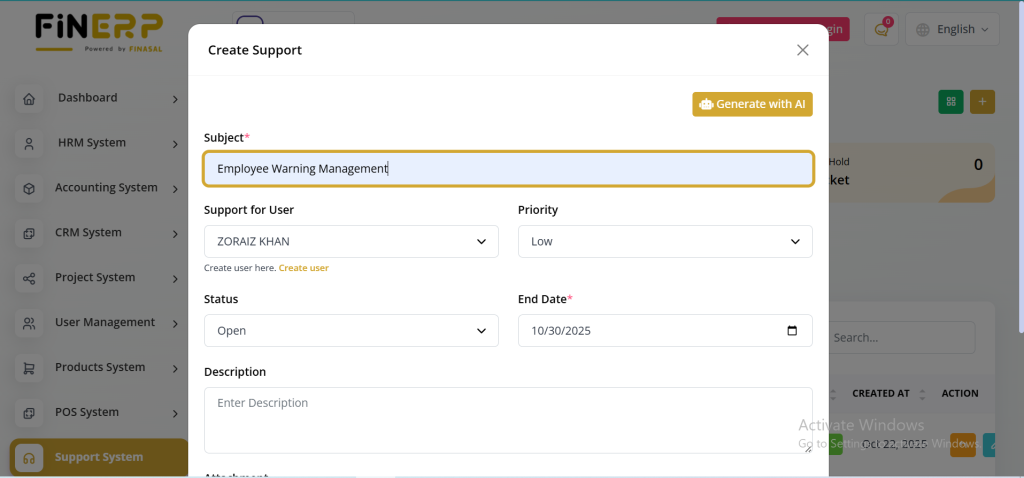Open the English language selector
The width and height of the screenshot is (1024, 478).
click(951, 30)
